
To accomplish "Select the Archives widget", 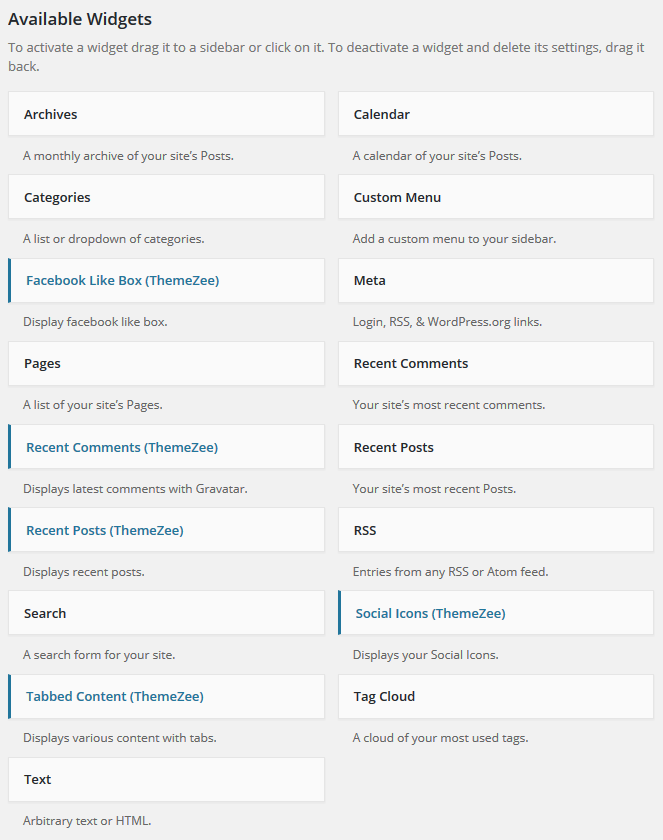I will (166, 114).
